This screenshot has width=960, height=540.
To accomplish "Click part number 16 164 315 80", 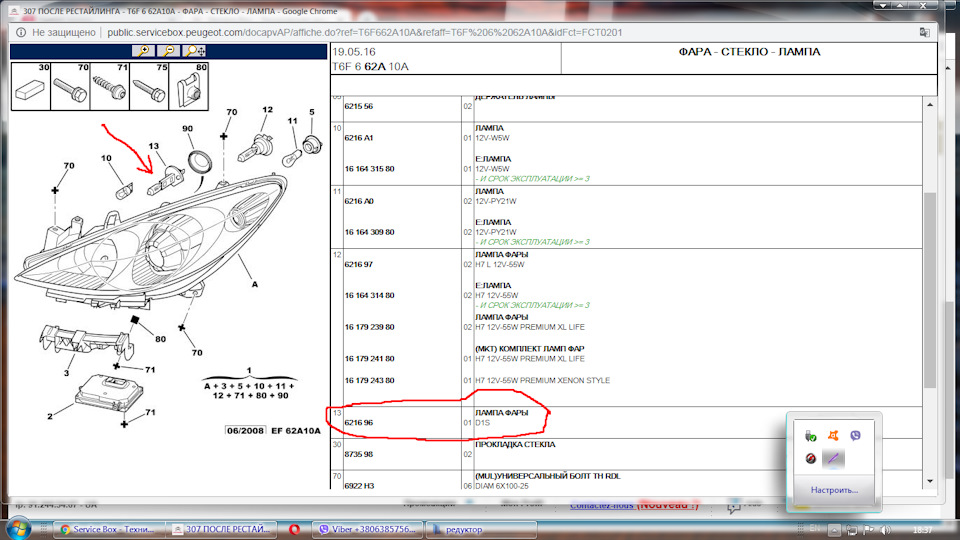I will [369, 169].
